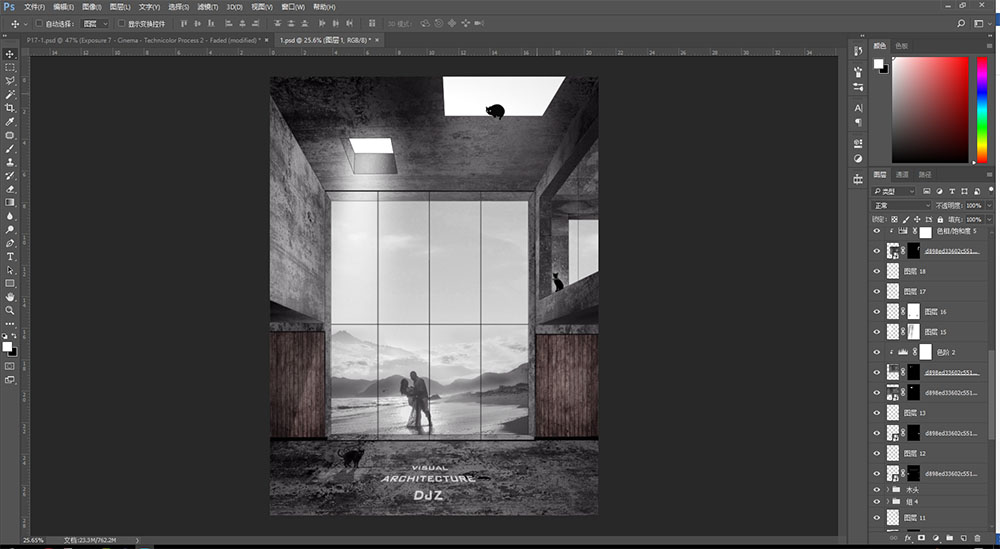Expand the 木头 layer group

tap(888, 490)
